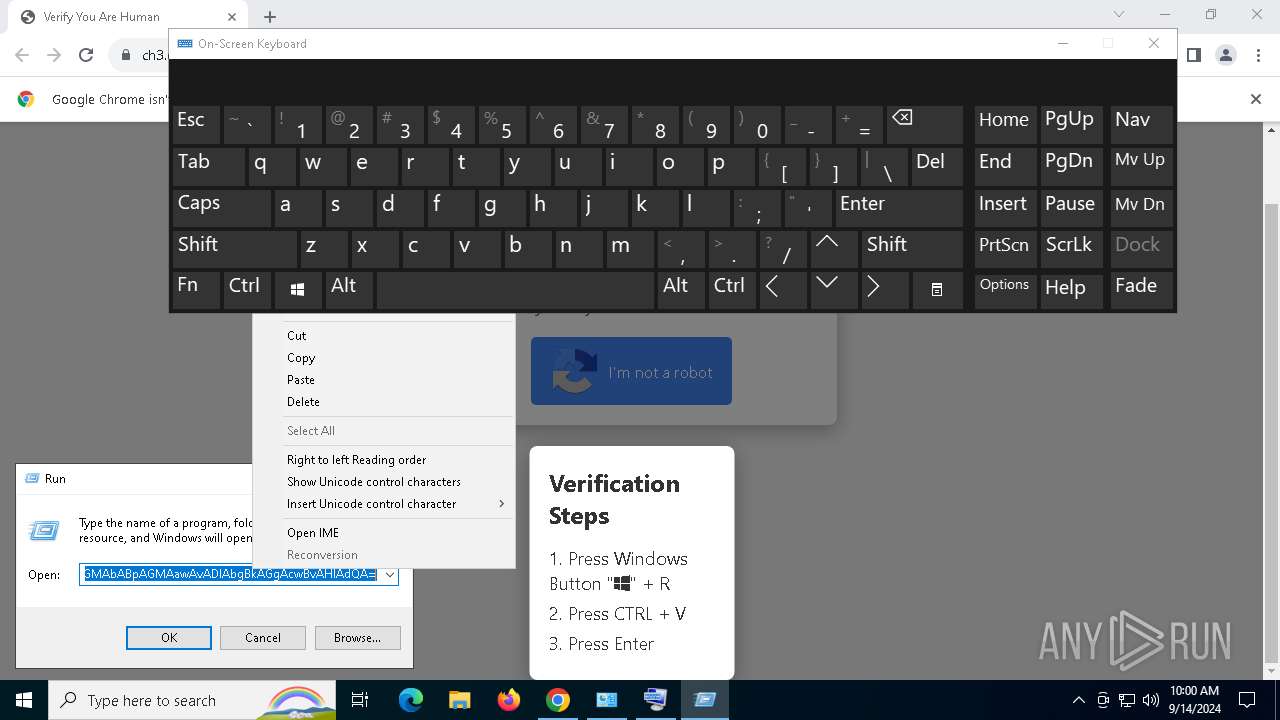This screenshot has height=720, width=1280.
Task: Show hidden system tray icons
Action: pos(1078,700)
